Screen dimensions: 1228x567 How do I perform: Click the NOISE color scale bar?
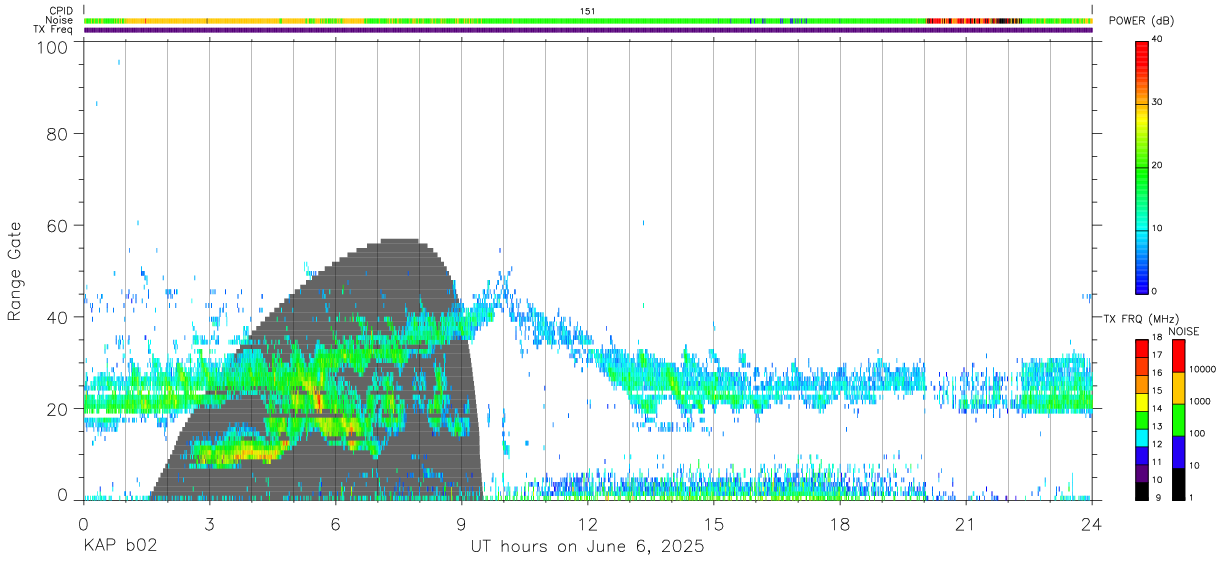pyautogui.click(x=1178, y=419)
